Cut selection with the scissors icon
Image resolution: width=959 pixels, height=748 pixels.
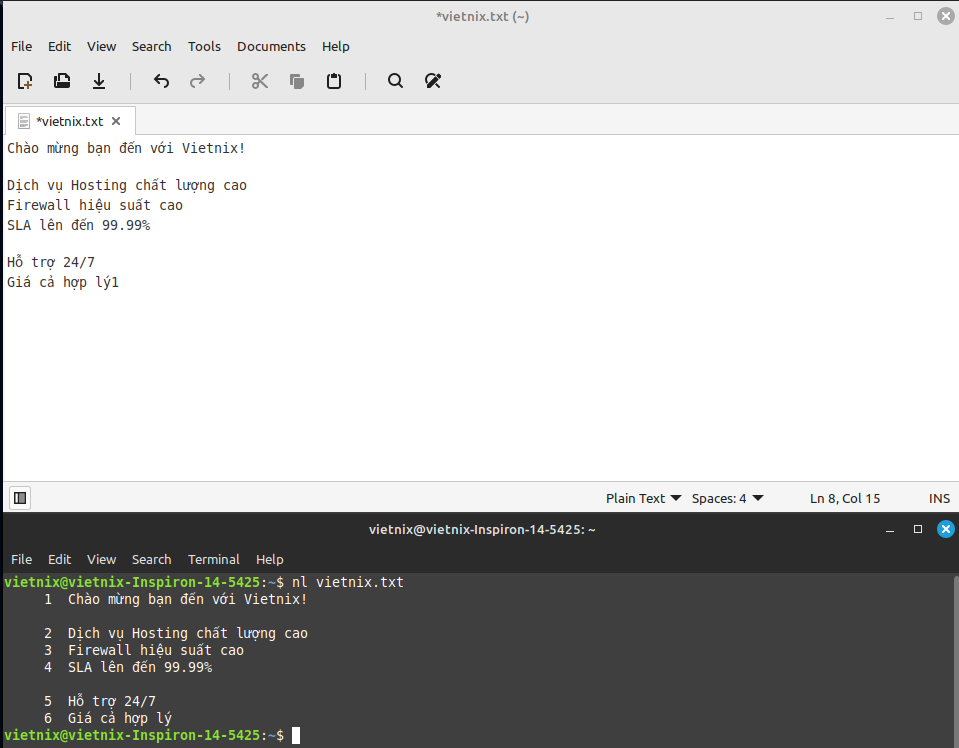click(x=260, y=81)
